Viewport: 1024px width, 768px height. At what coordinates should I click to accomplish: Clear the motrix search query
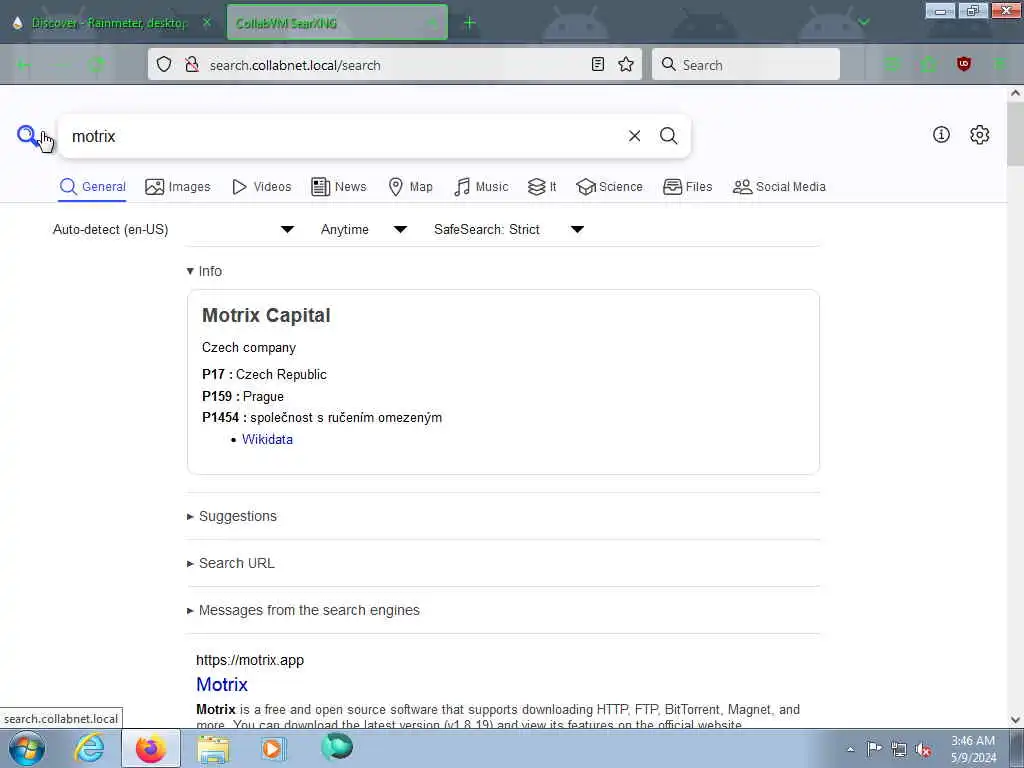(634, 136)
